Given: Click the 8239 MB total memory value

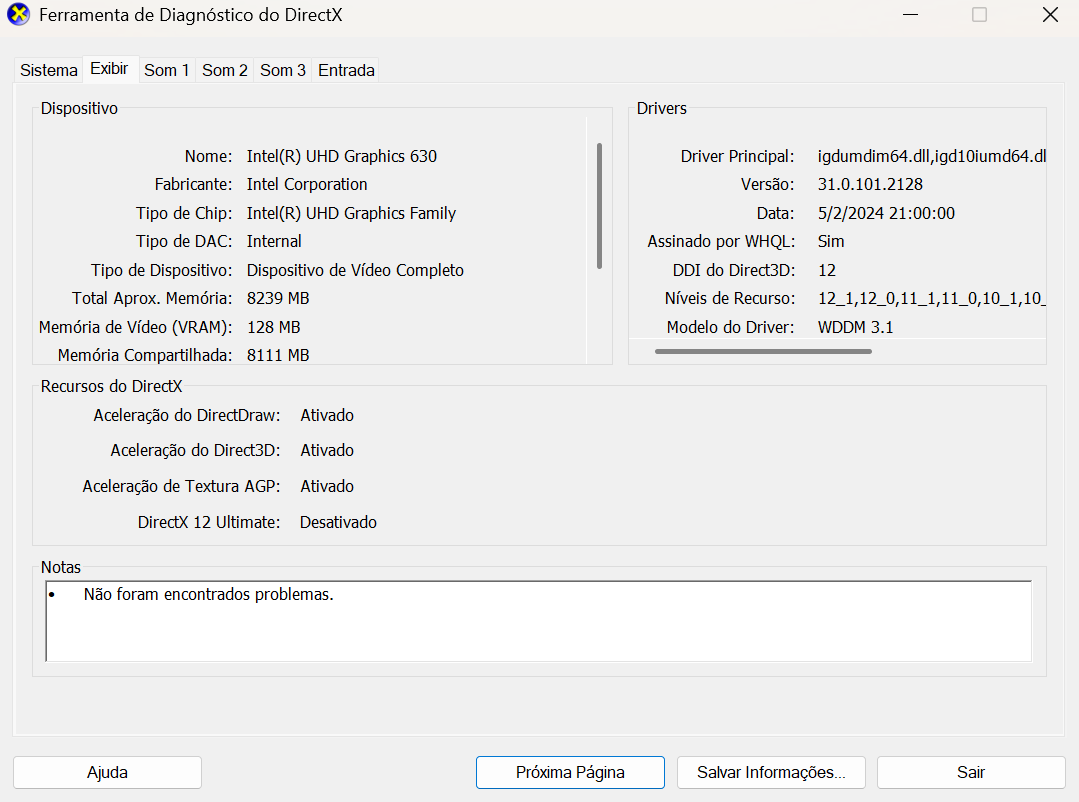Looking at the screenshot, I should [278, 299].
